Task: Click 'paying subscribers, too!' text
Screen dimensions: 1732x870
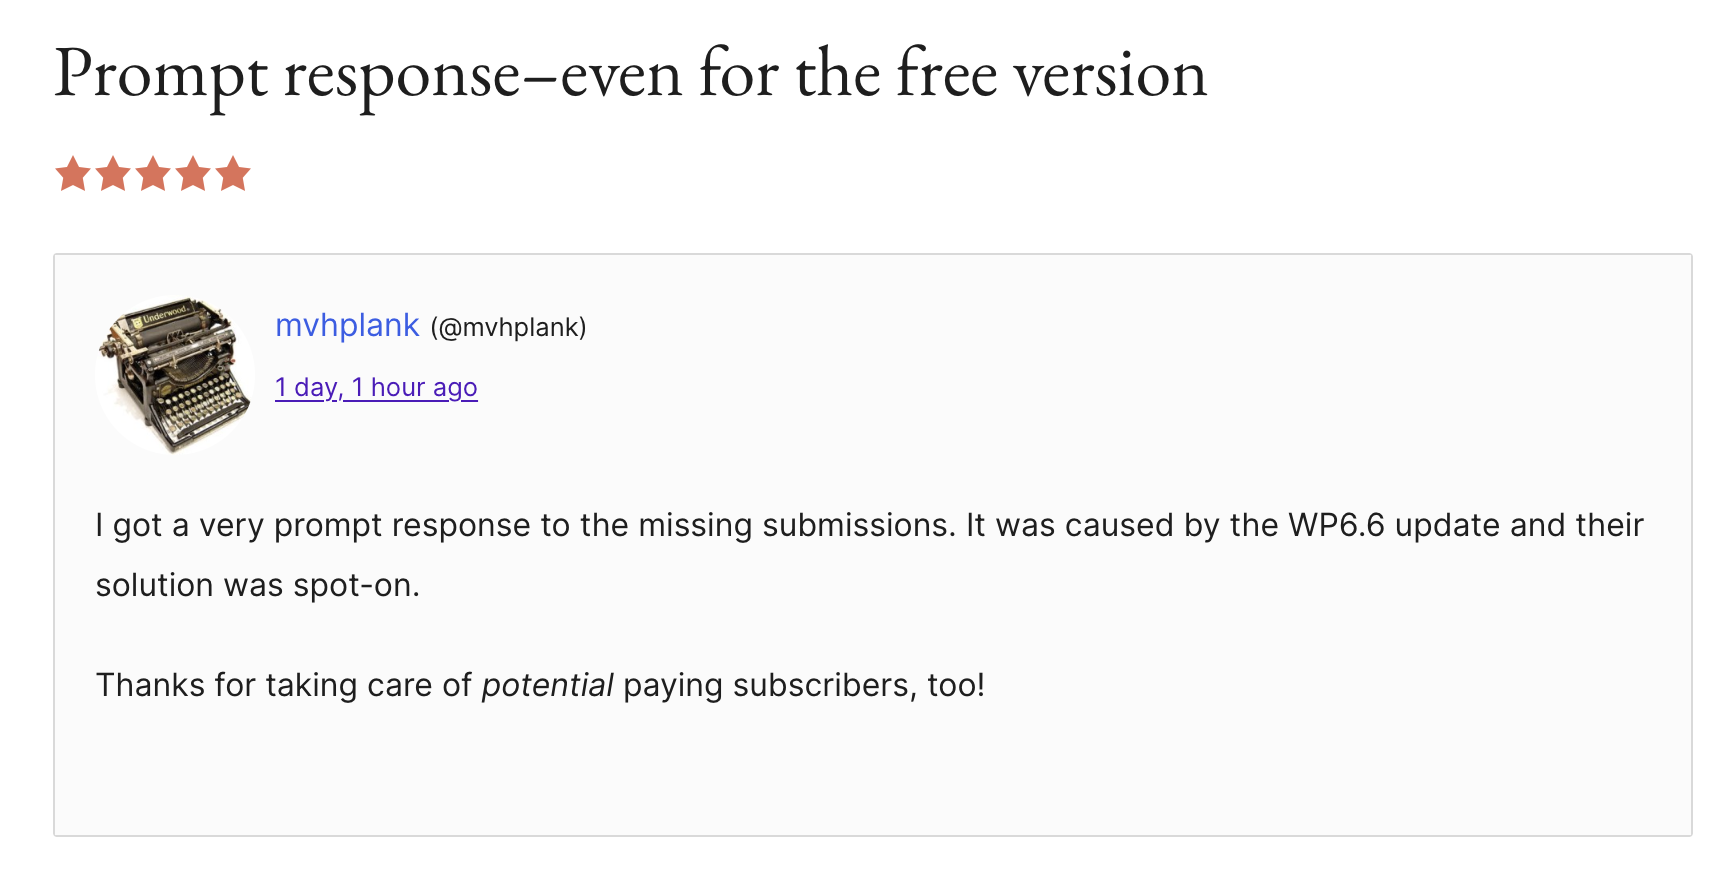Action: click(804, 685)
